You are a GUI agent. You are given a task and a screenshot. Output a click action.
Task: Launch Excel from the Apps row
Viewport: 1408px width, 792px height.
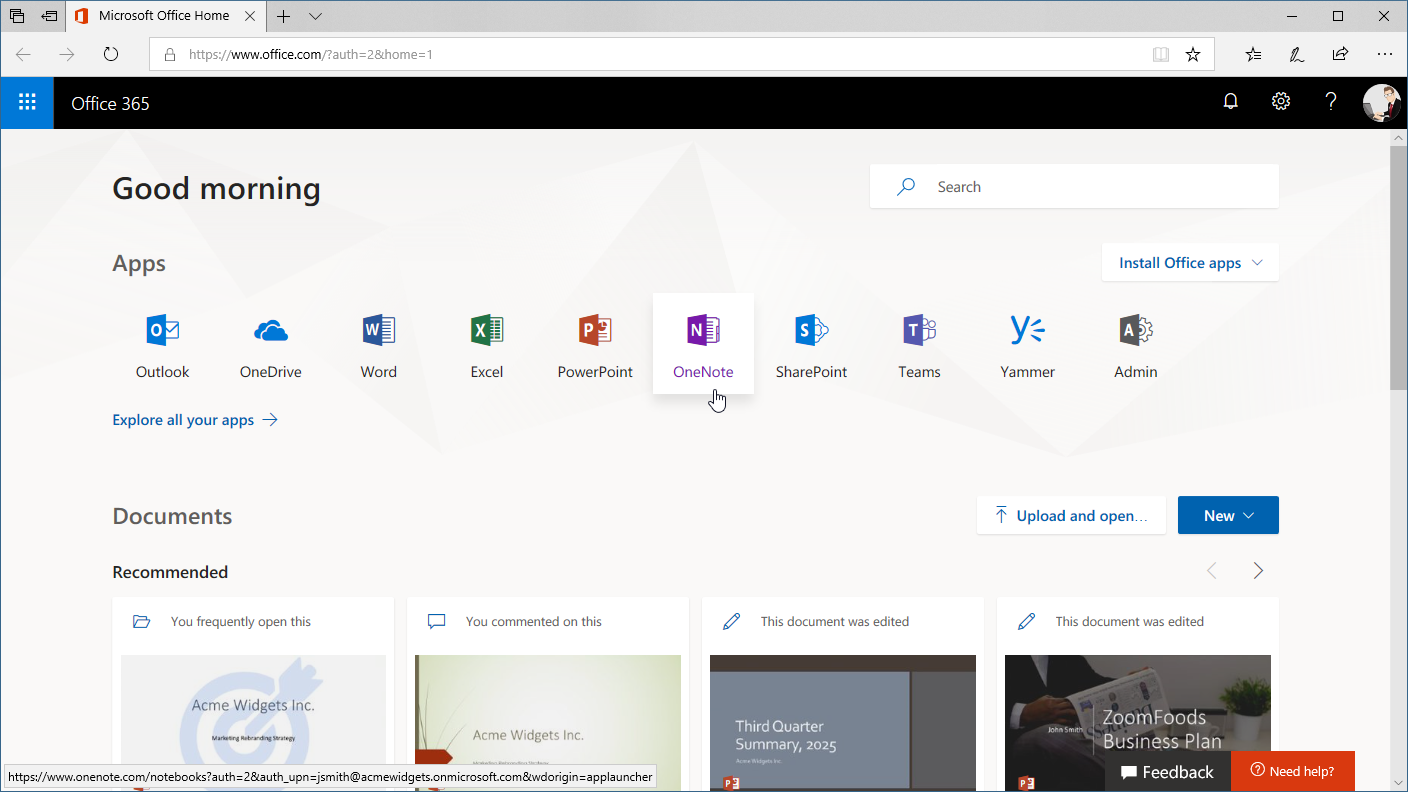(x=487, y=344)
